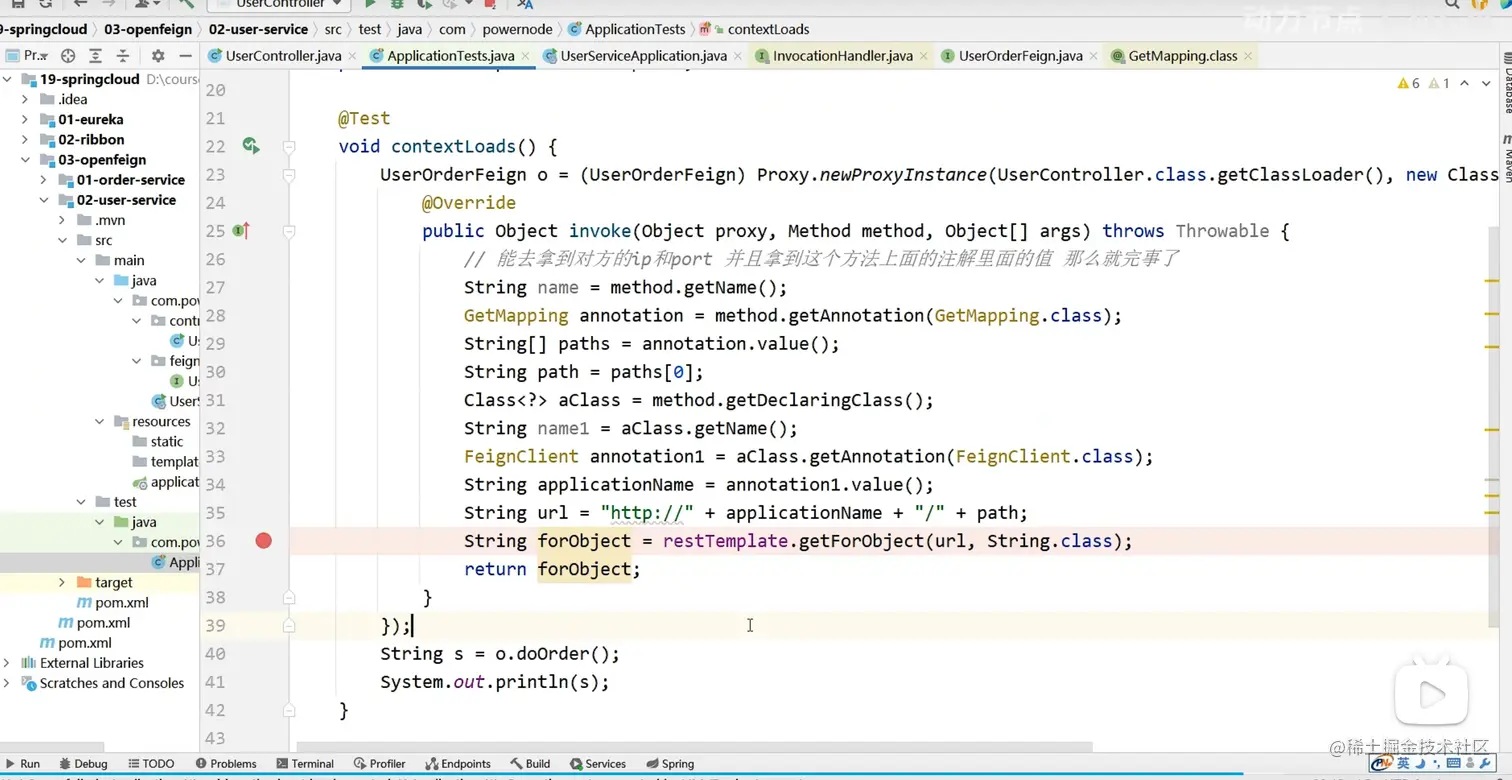Click the red Stop icon

click(x=490, y=4)
